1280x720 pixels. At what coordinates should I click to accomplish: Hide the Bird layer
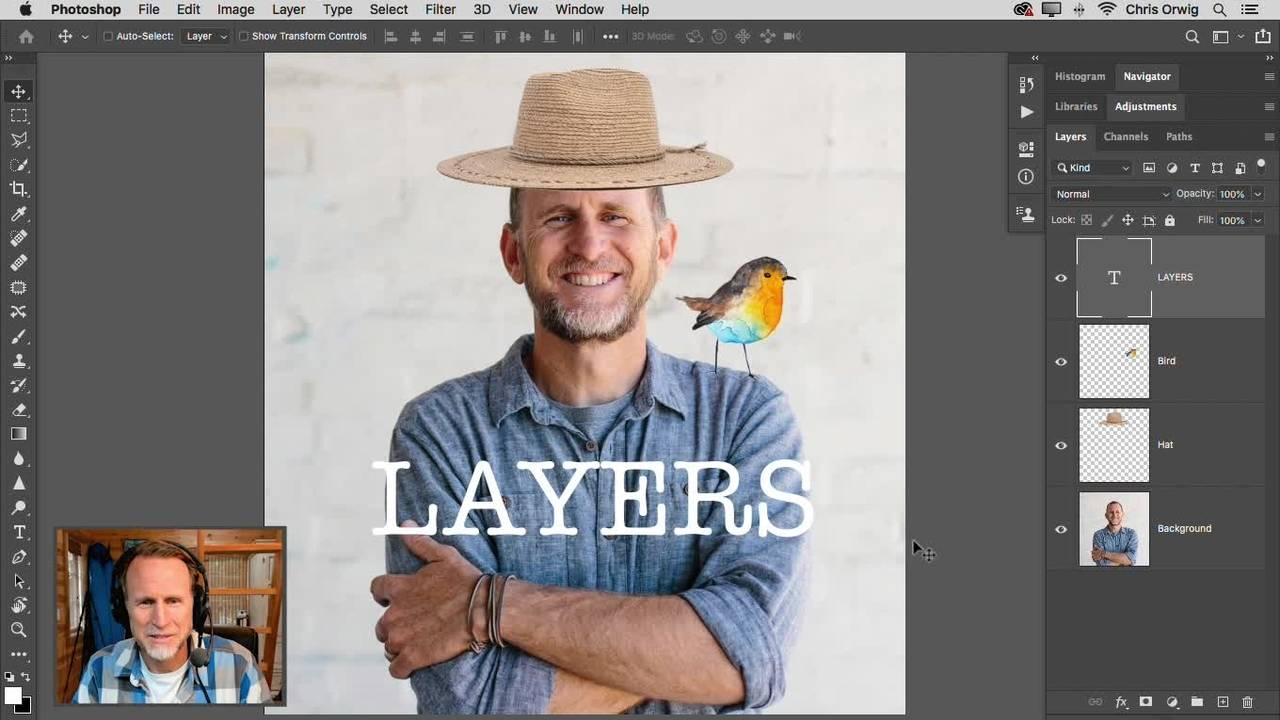1061,362
